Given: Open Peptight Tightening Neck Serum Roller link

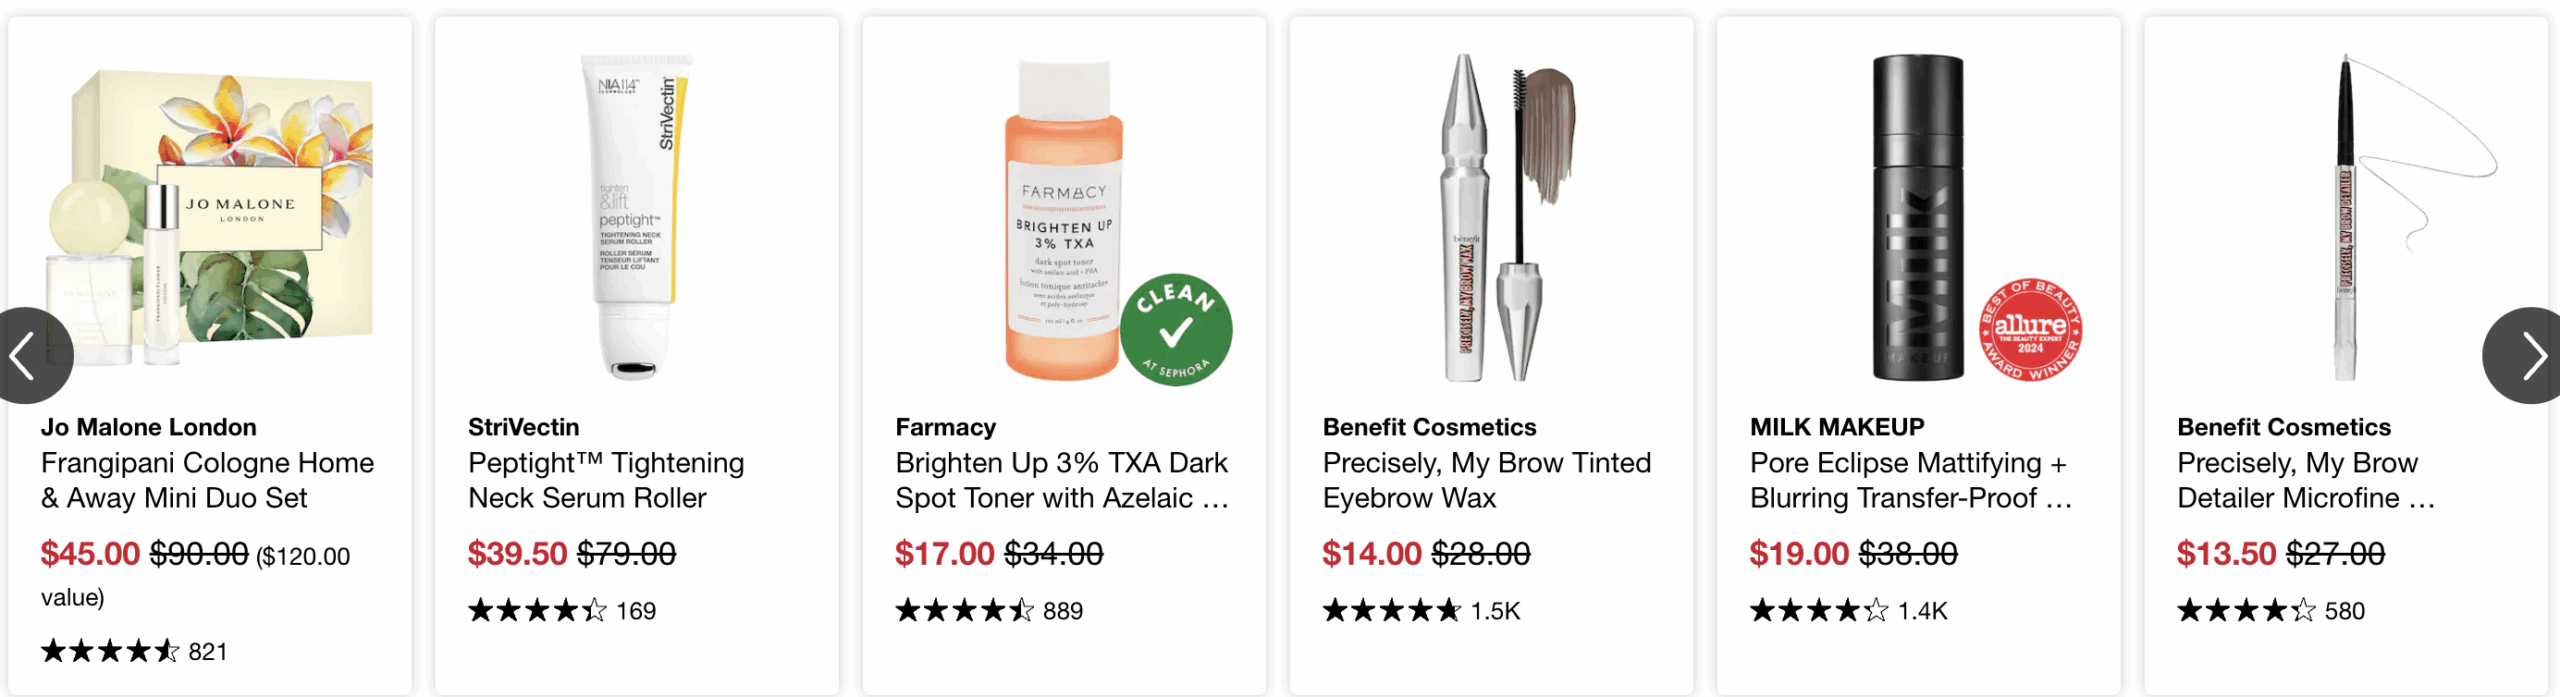Looking at the screenshot, I should coord(606,480).
